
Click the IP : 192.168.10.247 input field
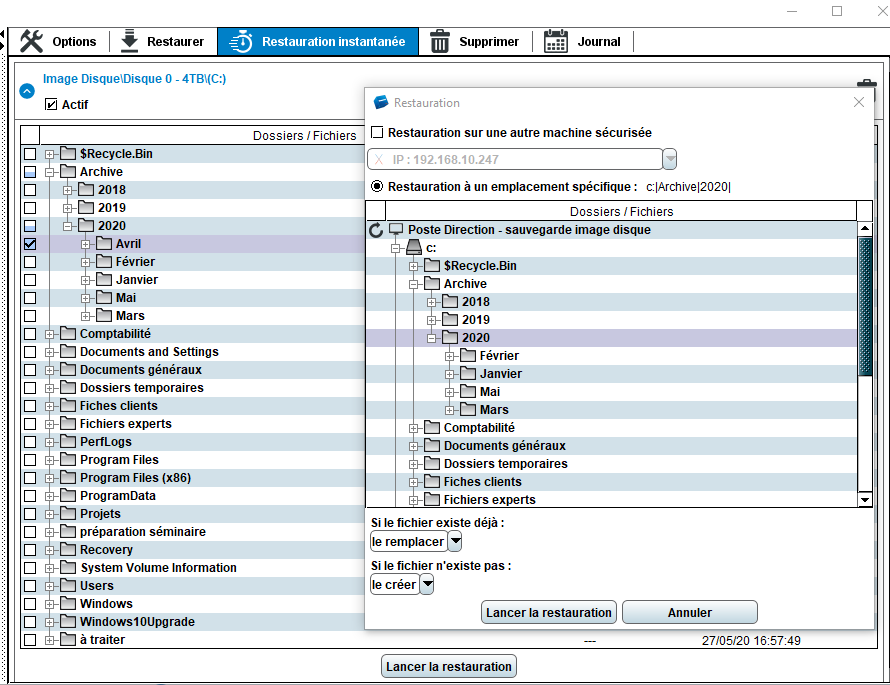tap(515, 159)
